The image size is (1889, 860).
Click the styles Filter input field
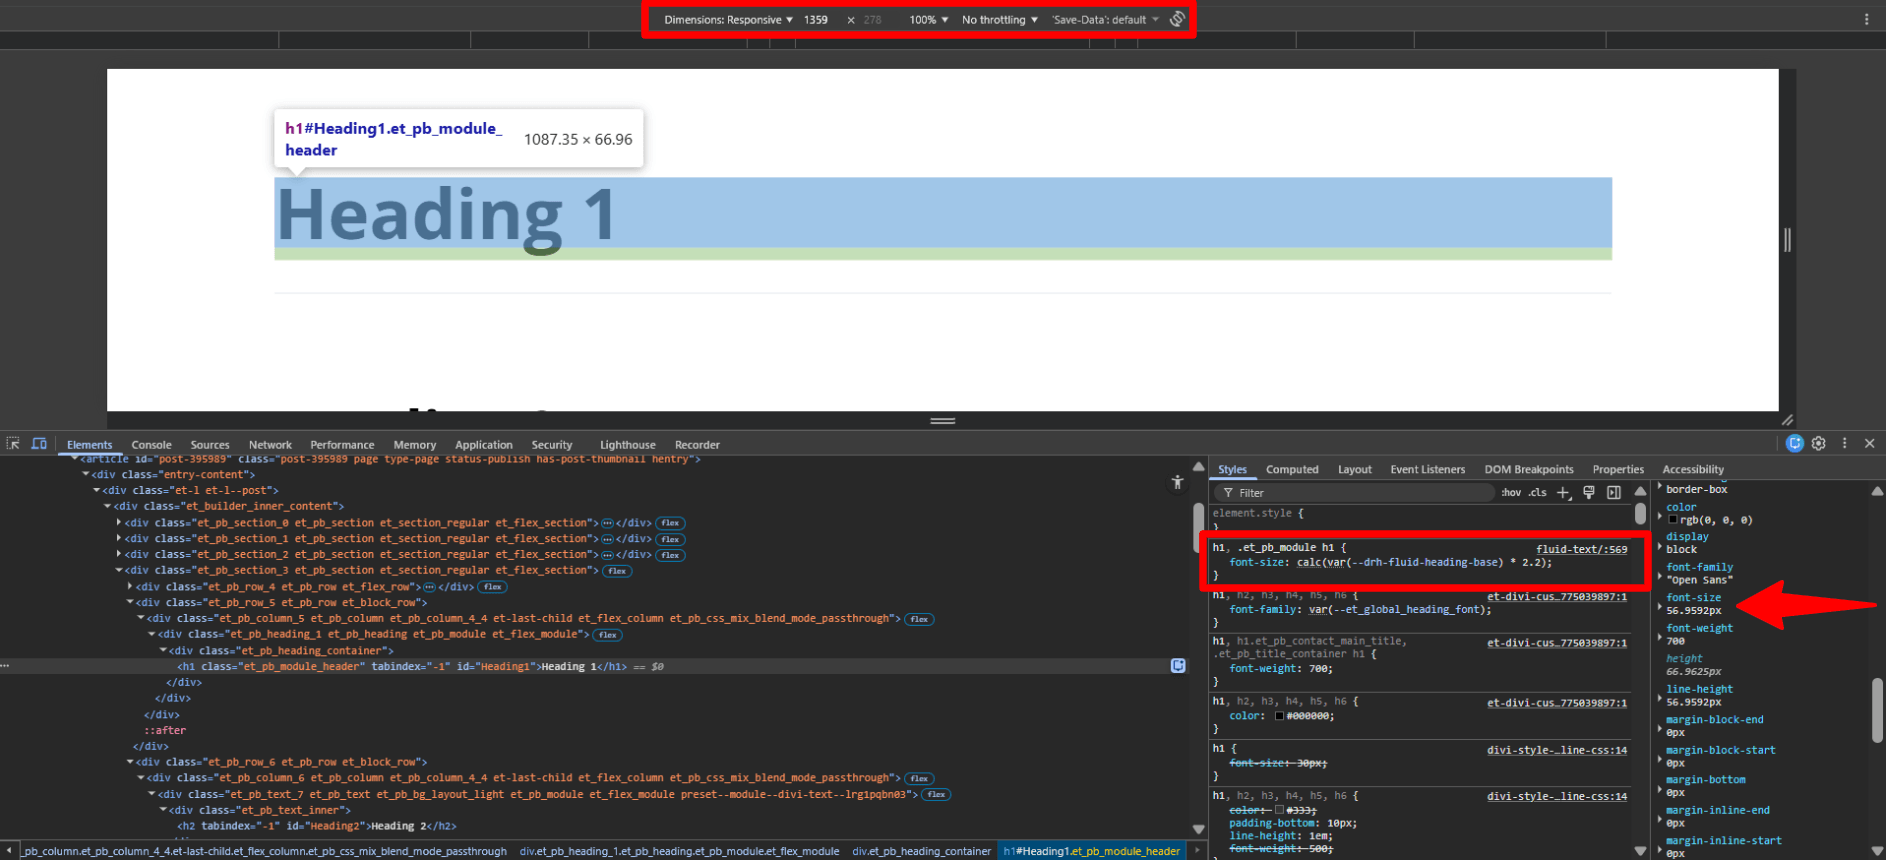pyautogui.click(x=1354, y=493)
